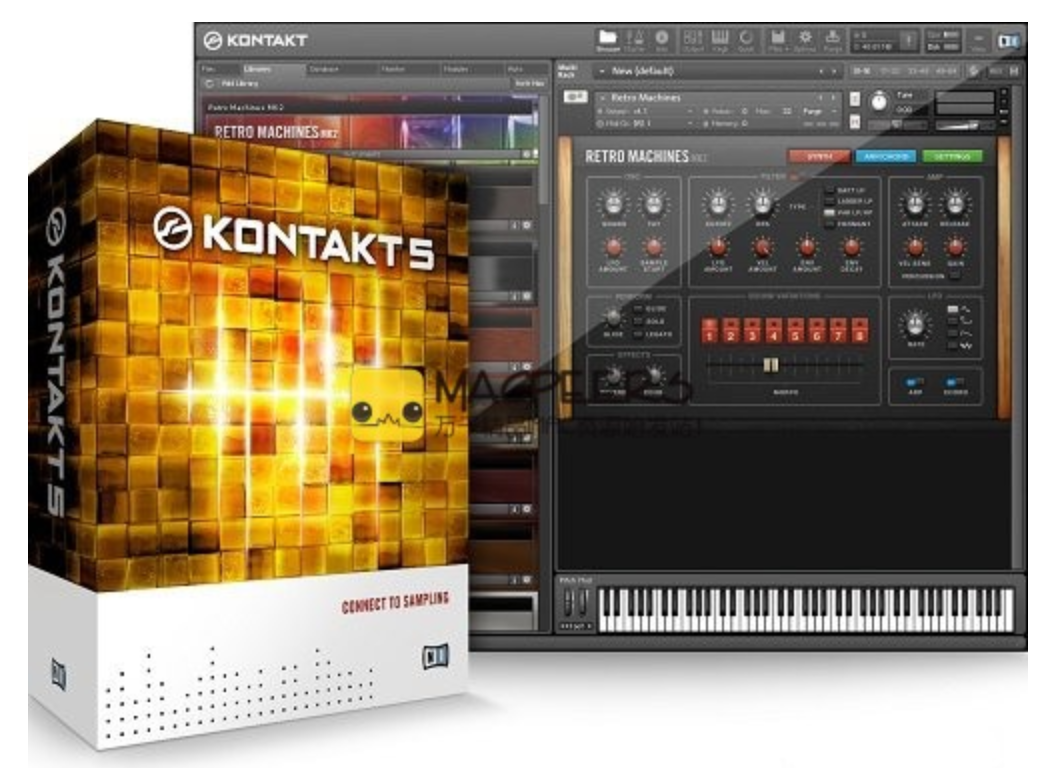Click the red Synth page button
The width and height of the screenshot is (1054, 768).
point(819,157)
